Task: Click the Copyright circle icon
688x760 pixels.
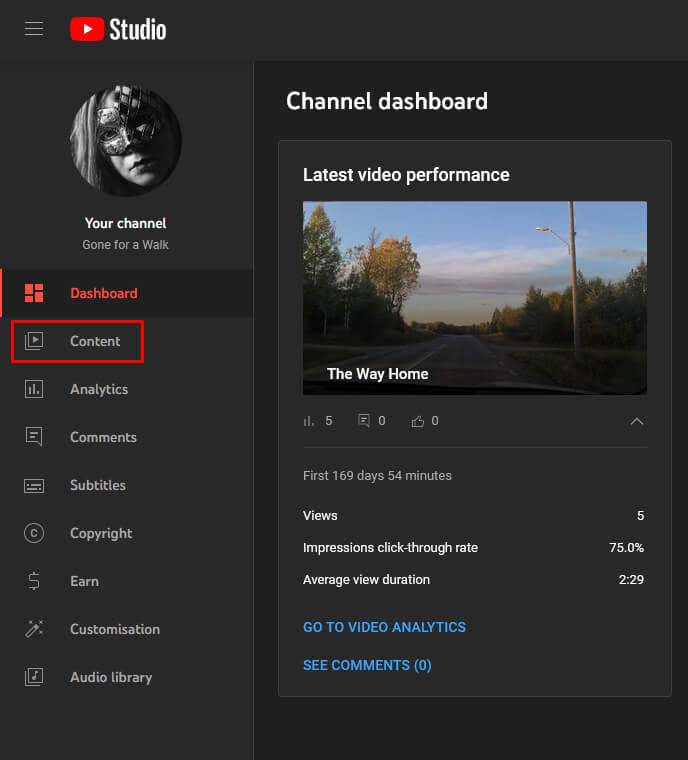Action: coord(34,533)
